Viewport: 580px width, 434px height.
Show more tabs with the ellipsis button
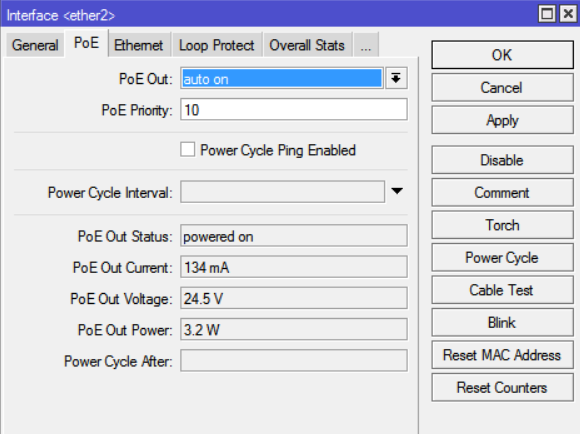[x=365, y=45]
